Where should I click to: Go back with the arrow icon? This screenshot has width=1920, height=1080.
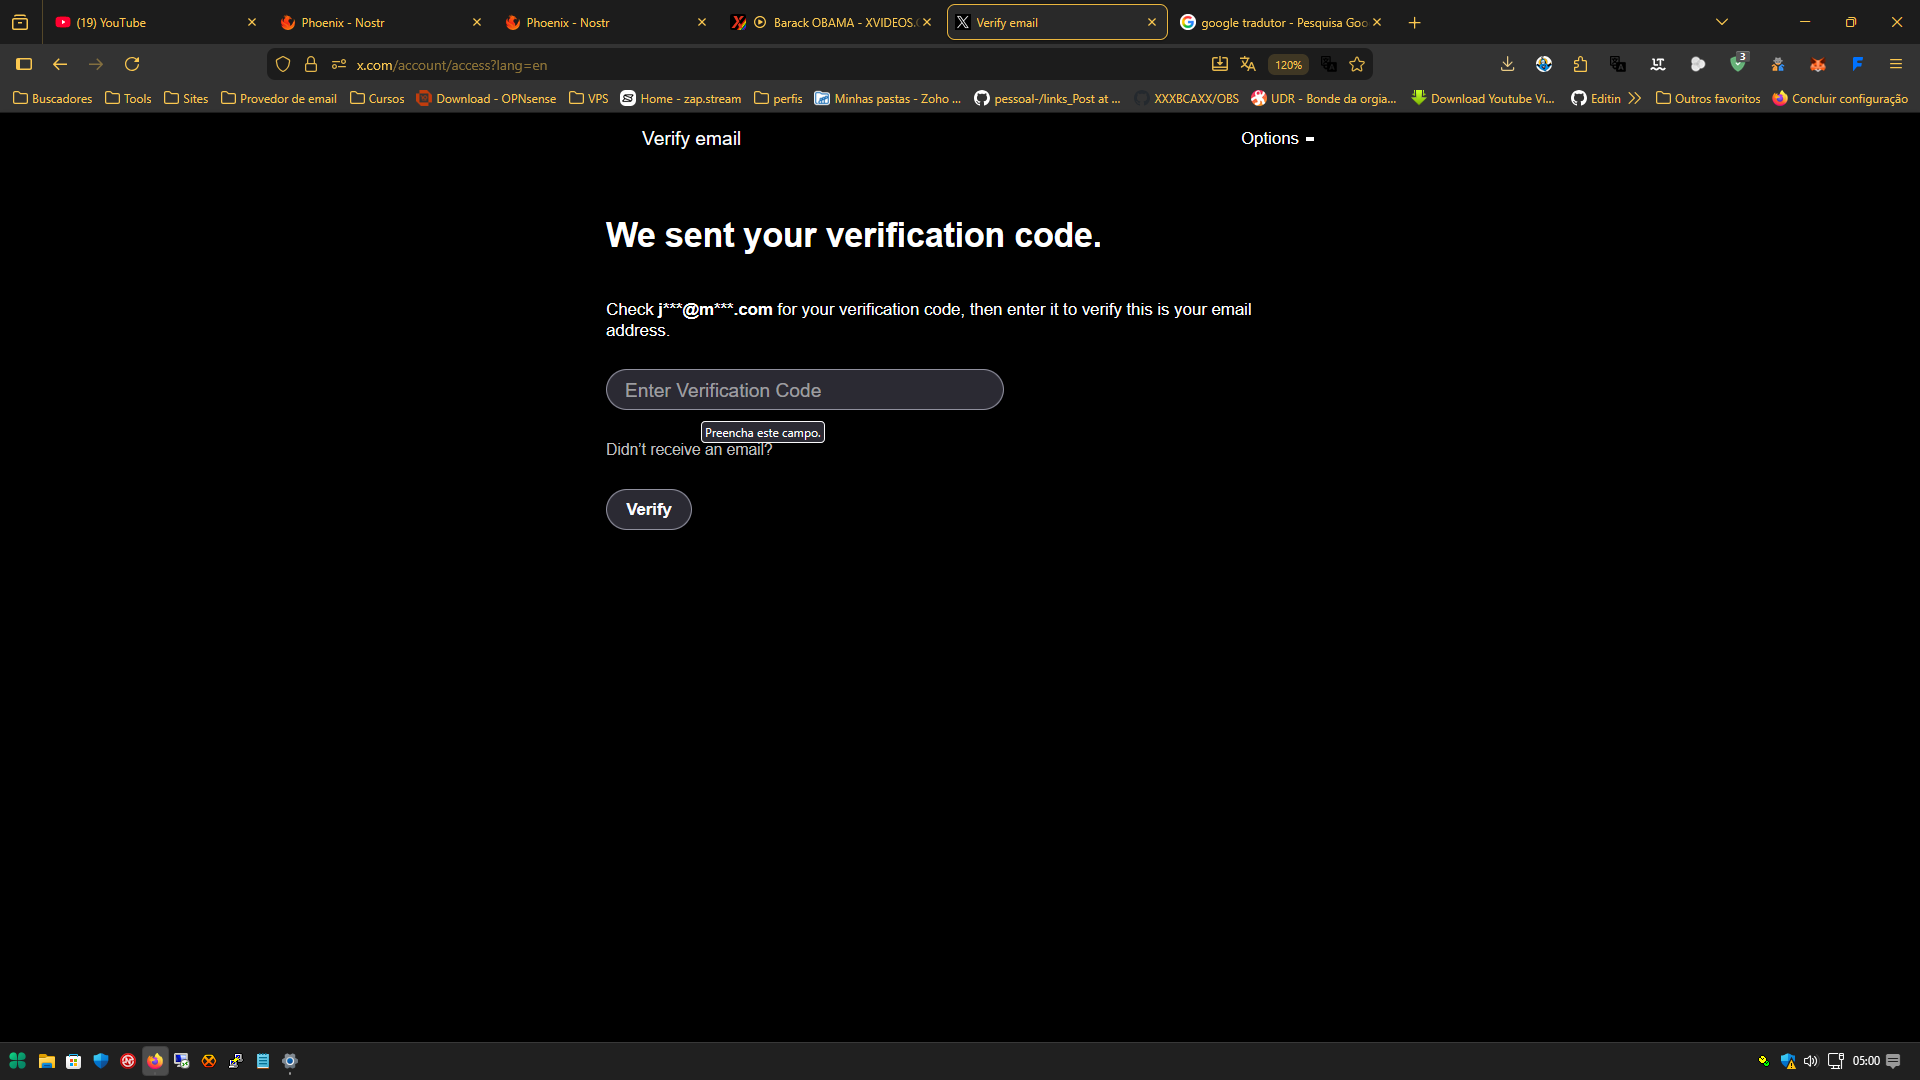[x=60, y=65]
